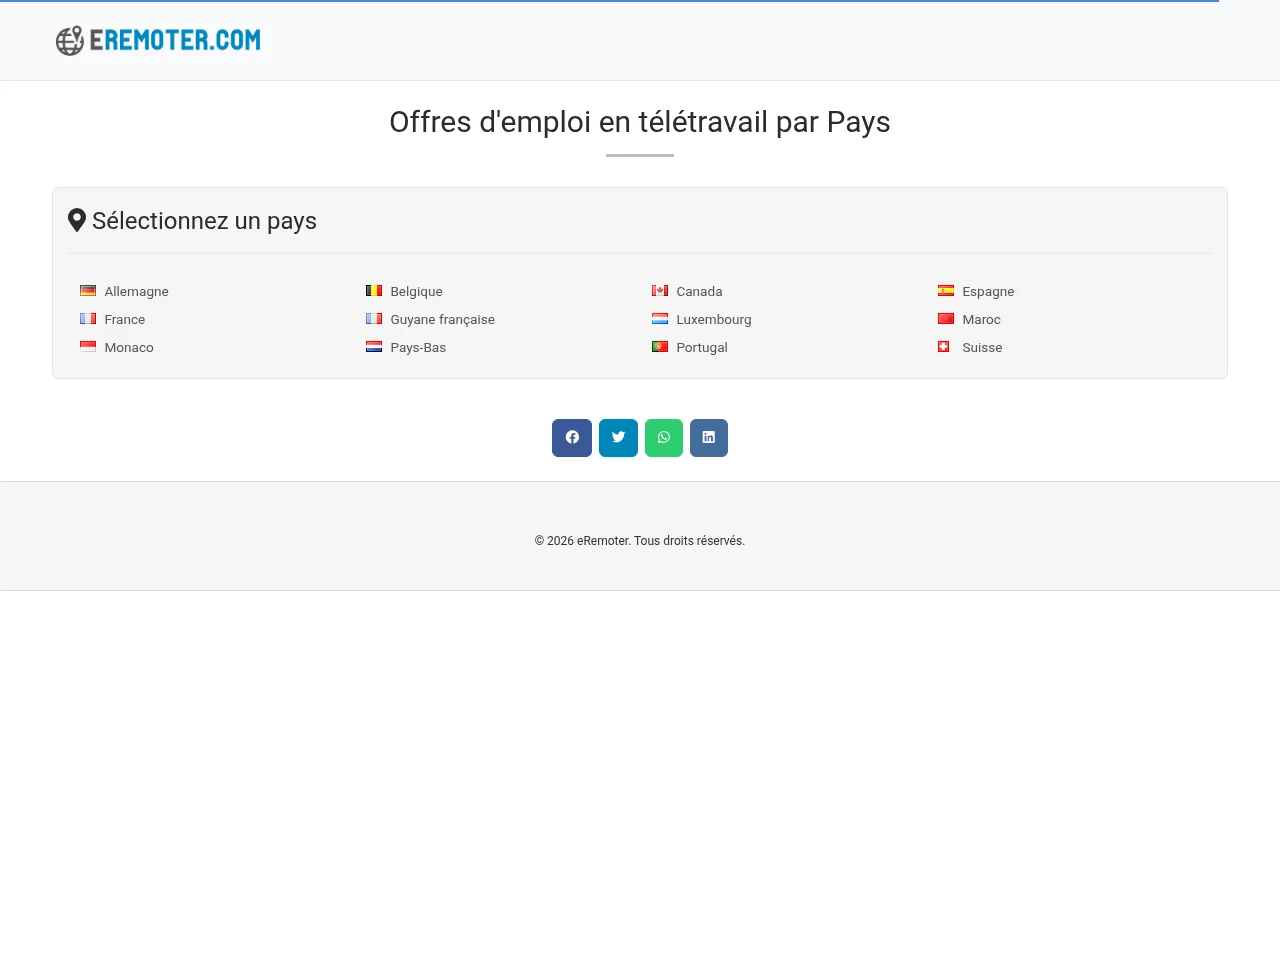Viewport: 1280px width, 960px height.
Task: Click the eRemoter.com logo
Action: pos(158,40)
